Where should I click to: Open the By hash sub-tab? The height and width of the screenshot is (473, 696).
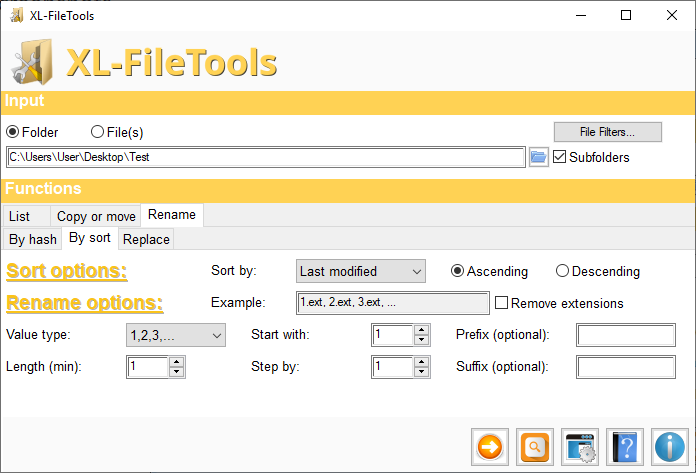tap(33, 240)
